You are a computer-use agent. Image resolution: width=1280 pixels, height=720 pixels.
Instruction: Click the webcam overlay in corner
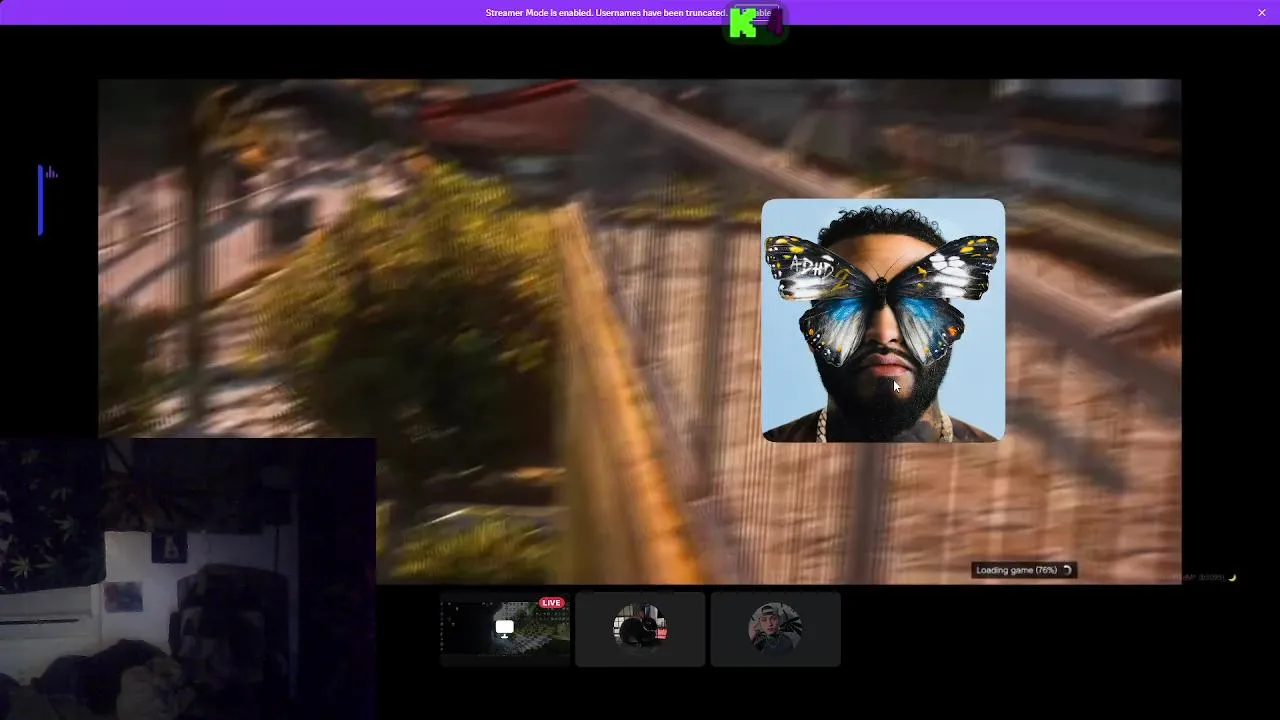click(188, 579)
